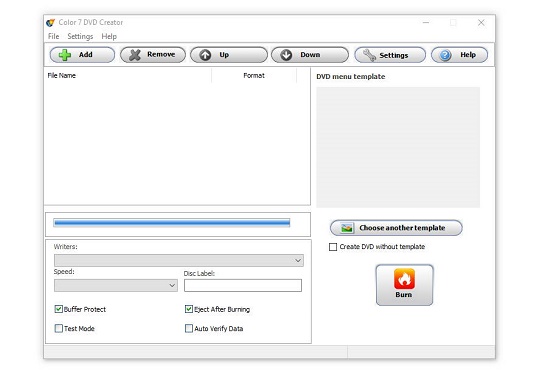Click the green plus Add icon
Screen dimensions: 550x384
tap(65, 55)
